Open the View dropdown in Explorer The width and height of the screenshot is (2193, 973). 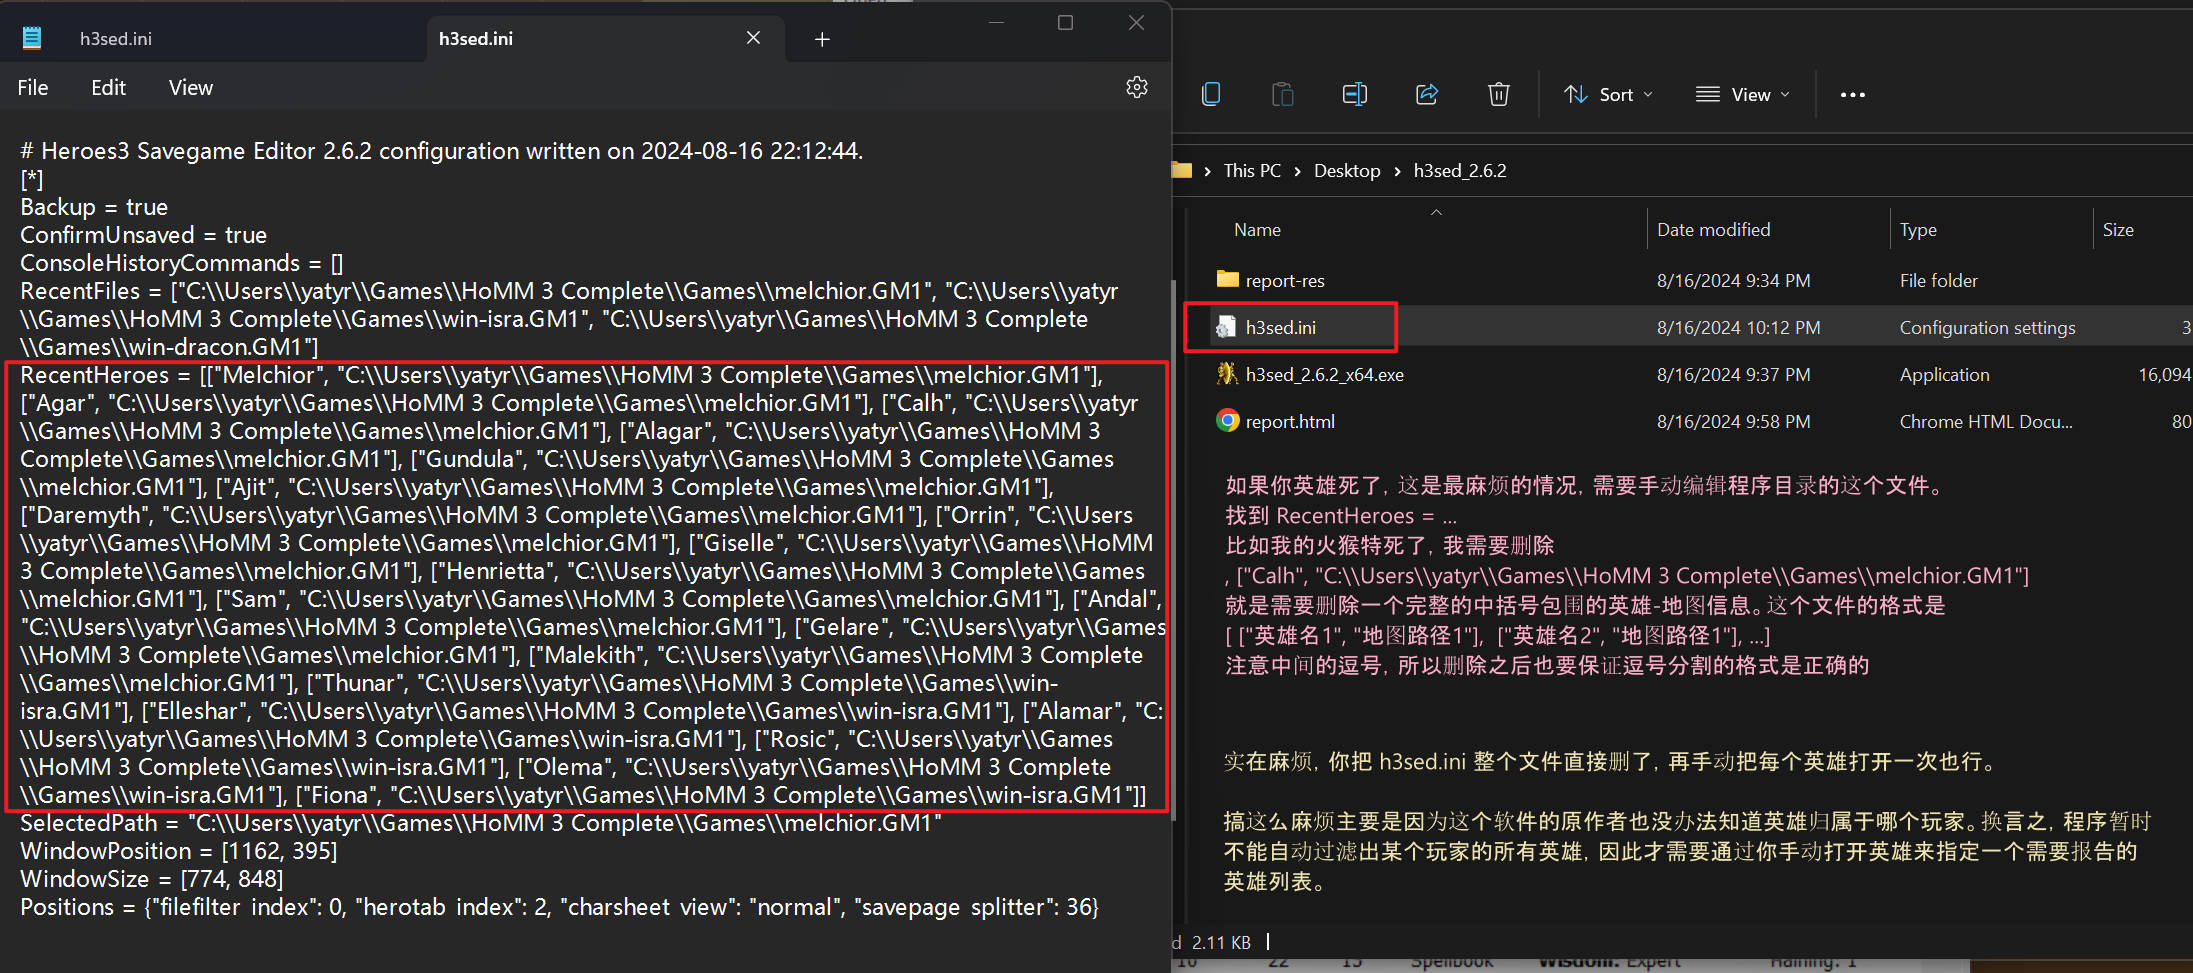(x=1743, y=94)
